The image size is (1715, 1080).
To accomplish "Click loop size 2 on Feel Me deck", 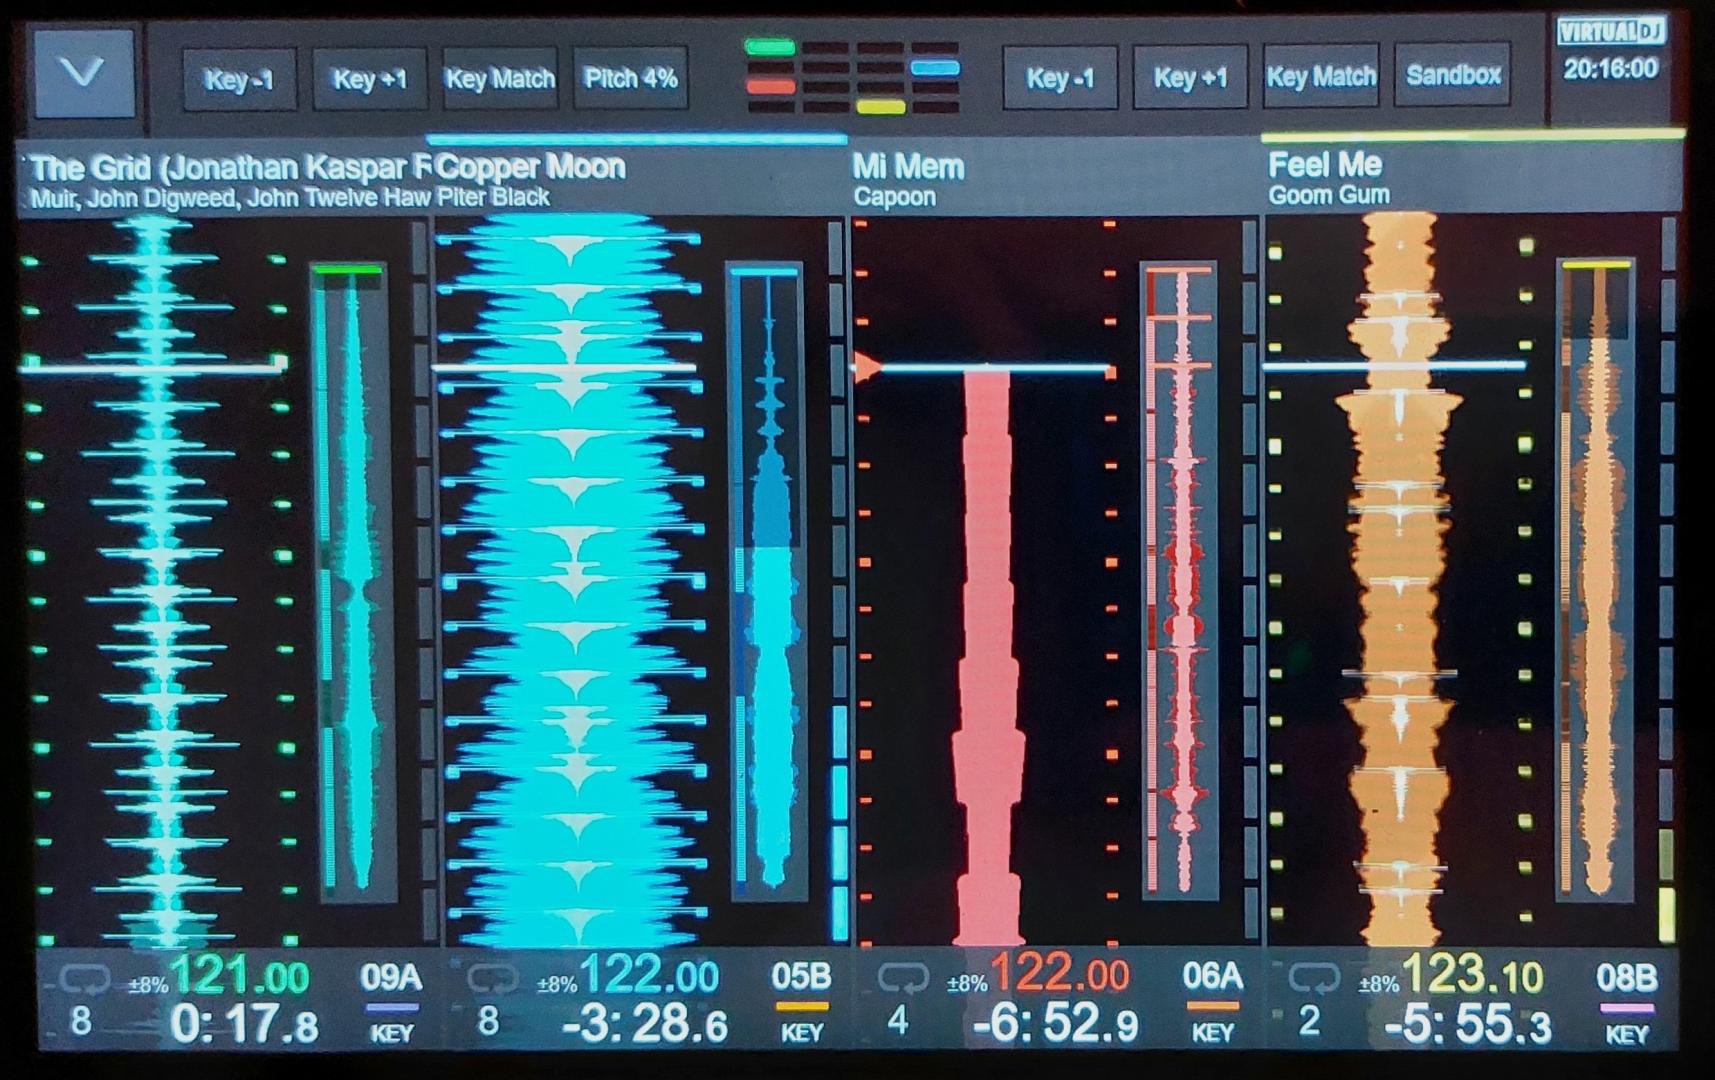I will pos(1309,1021).
